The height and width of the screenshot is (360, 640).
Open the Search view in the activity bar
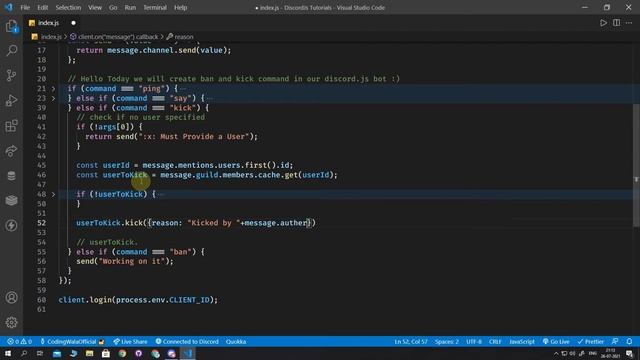tap(11, 51)
